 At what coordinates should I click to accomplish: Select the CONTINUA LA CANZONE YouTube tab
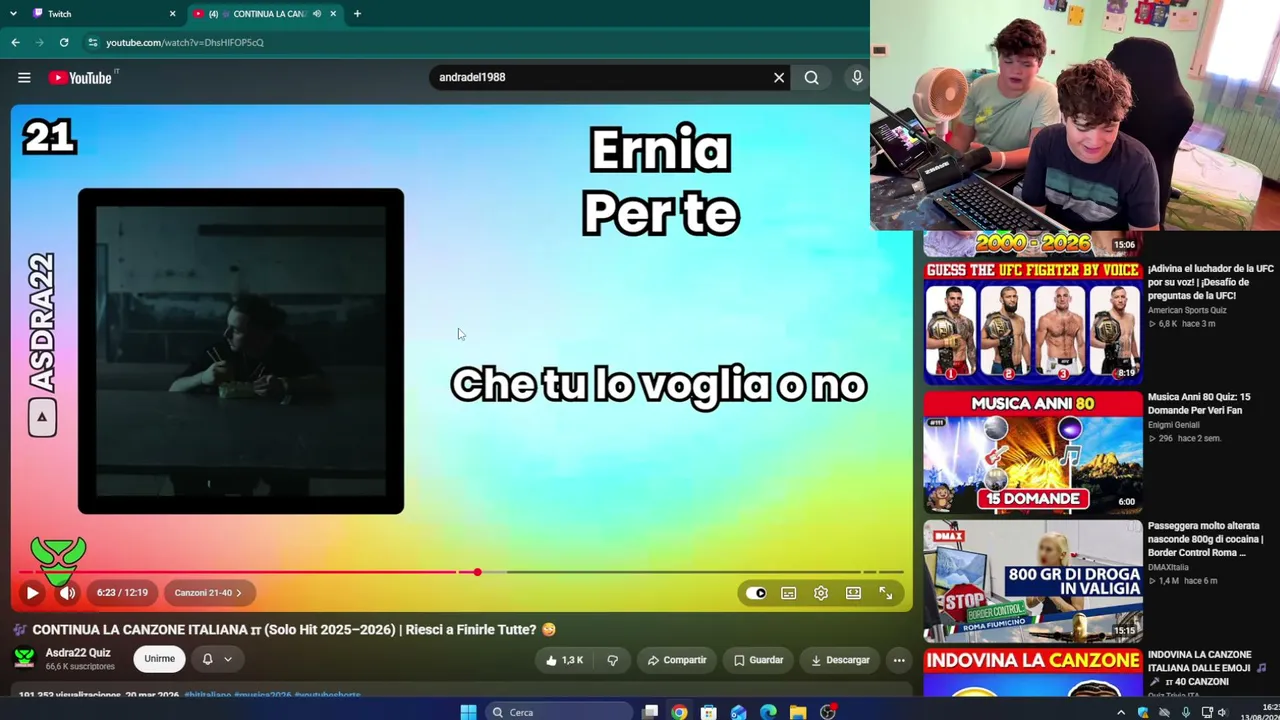pyautogui.click(x=265, y=14)
